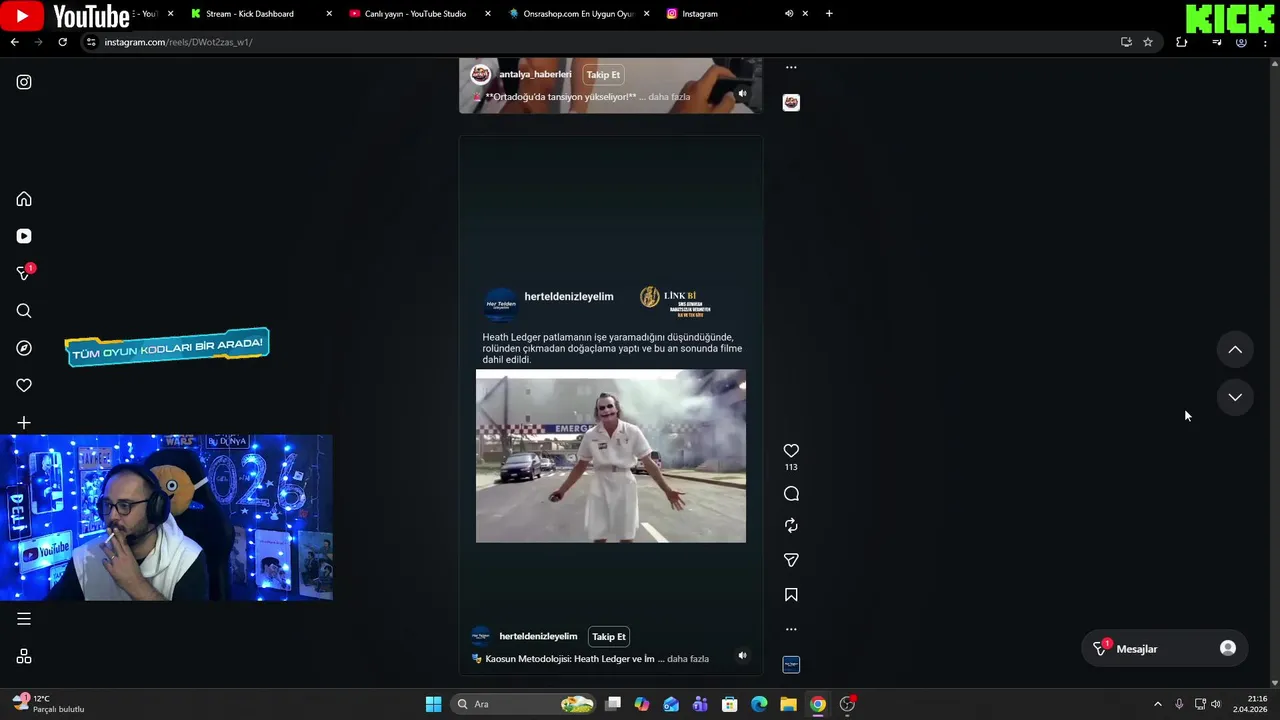Open audio thumbnail below reel action icons

pyautogui.click(x=791, y=665)
